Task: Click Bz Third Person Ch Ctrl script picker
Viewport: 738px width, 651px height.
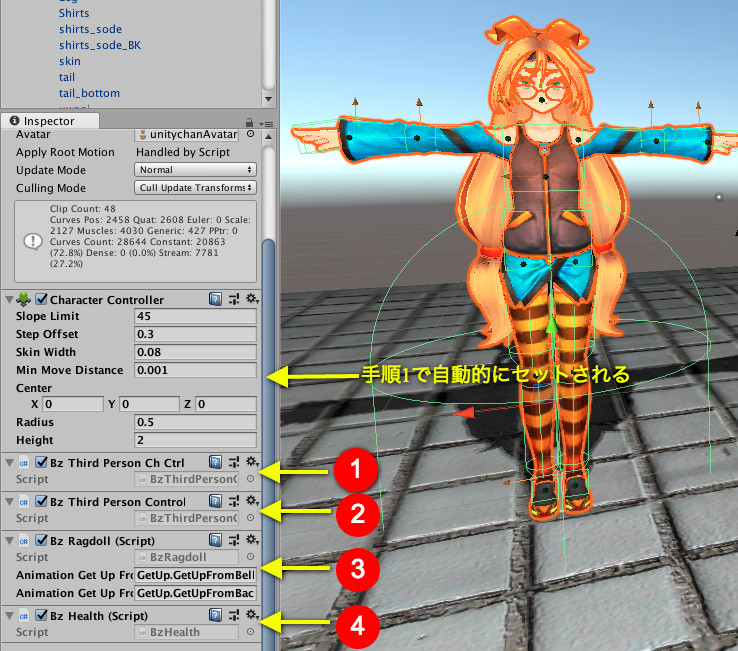Action: tap(250, 479)
